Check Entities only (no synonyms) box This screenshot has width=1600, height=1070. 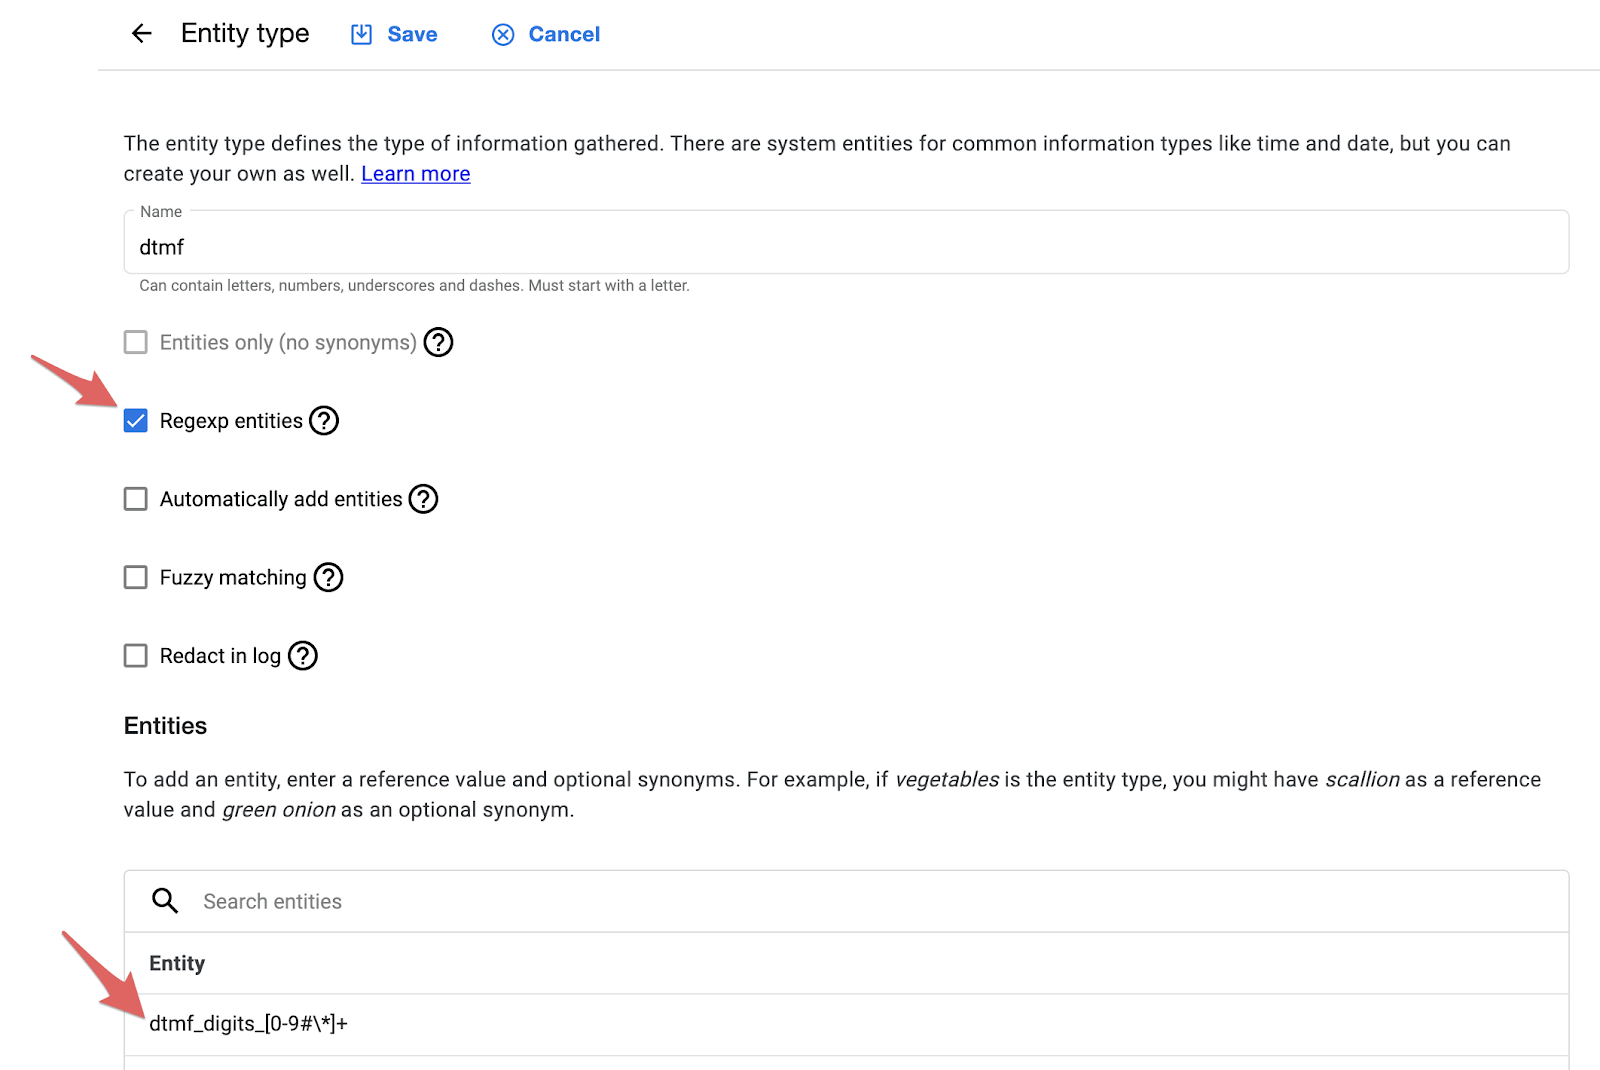click(x=136, y=342)
